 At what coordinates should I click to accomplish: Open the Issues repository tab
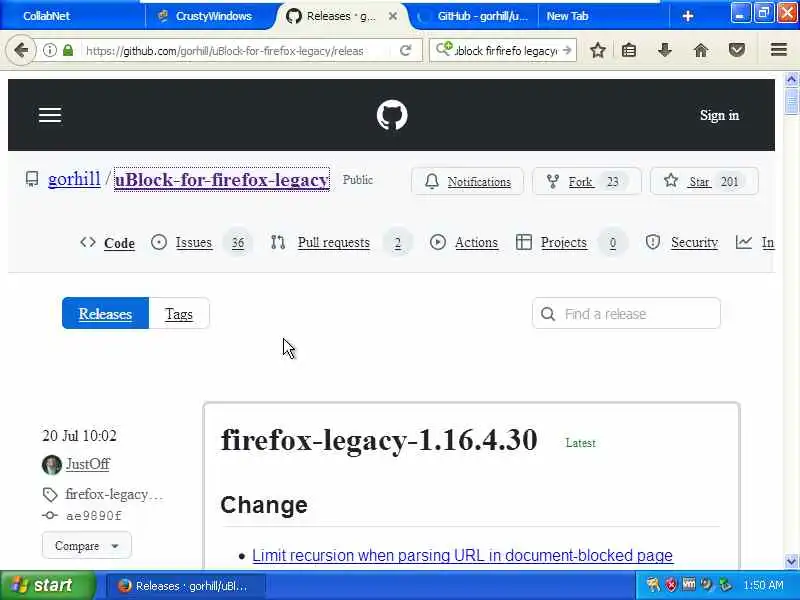(x=201, y=242)
